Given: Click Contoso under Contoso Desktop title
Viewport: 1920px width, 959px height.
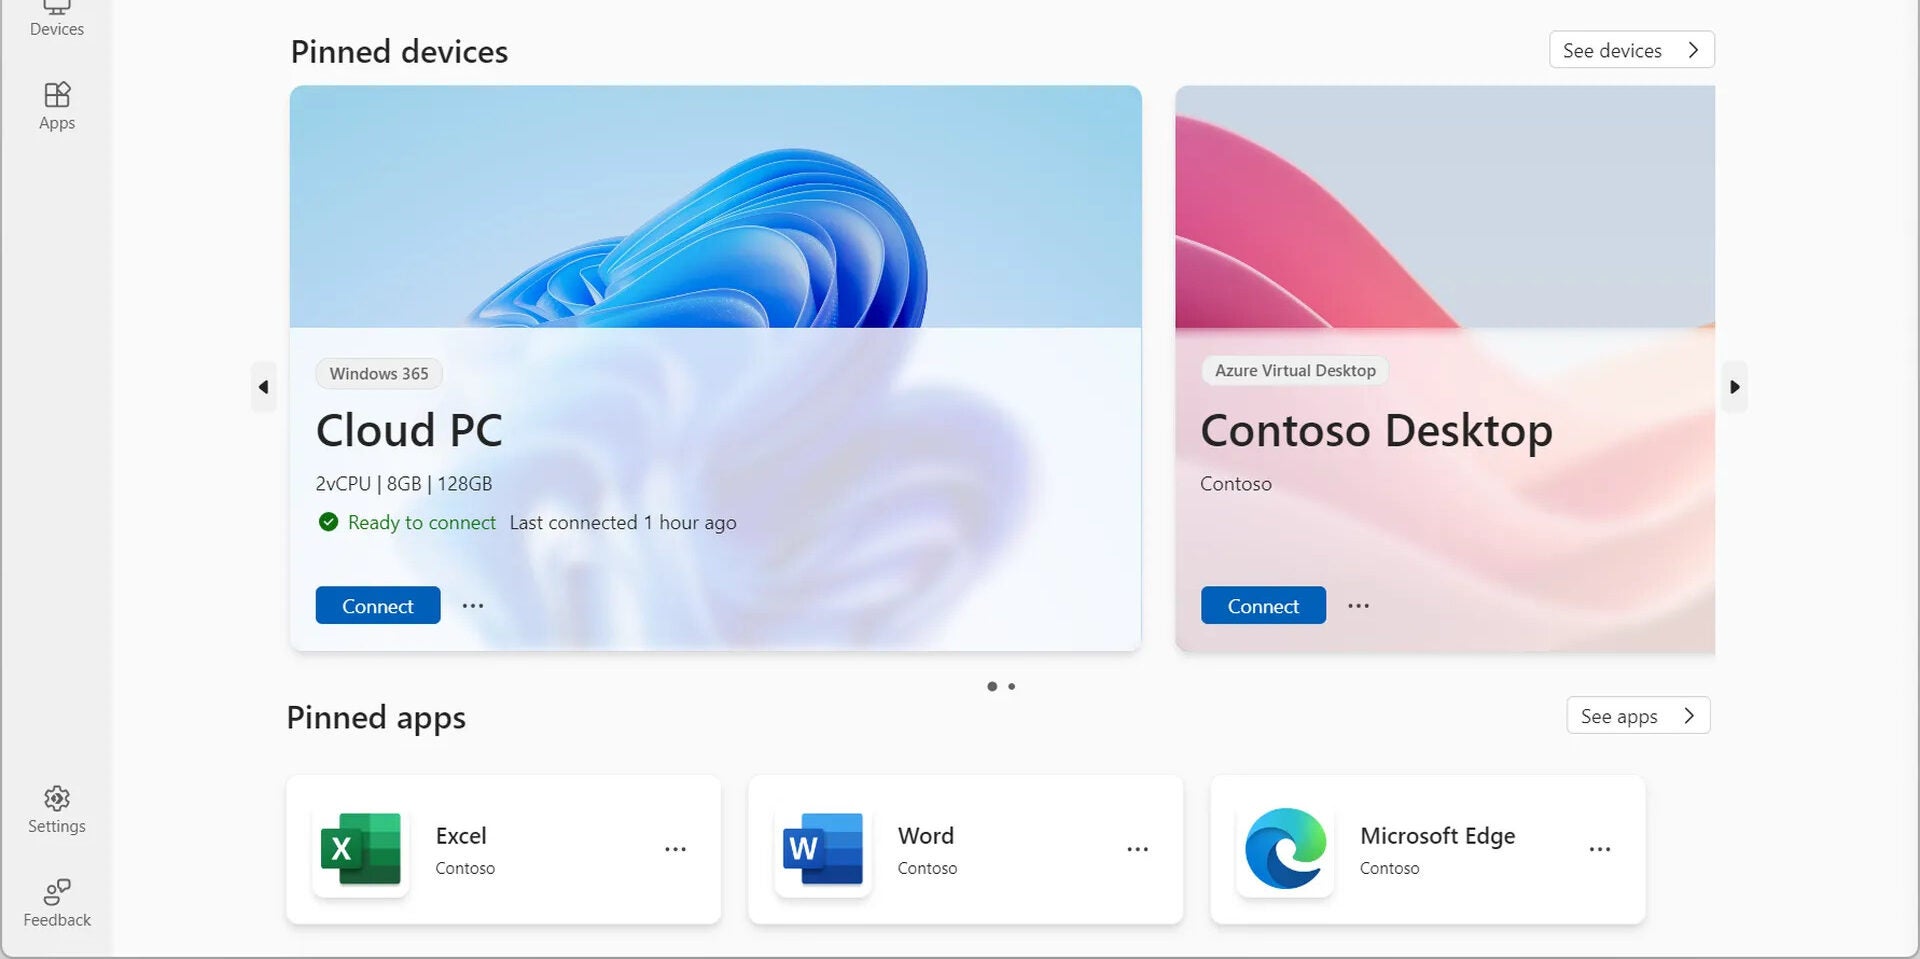Looking at the screenshot, I should point(1236,483).
